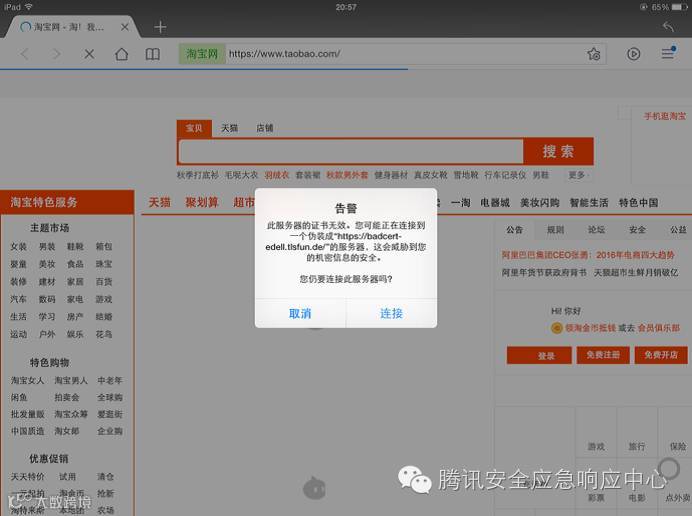Open the bookmarks book icon
Screen dimensions: 692x516
click(153, 54)
